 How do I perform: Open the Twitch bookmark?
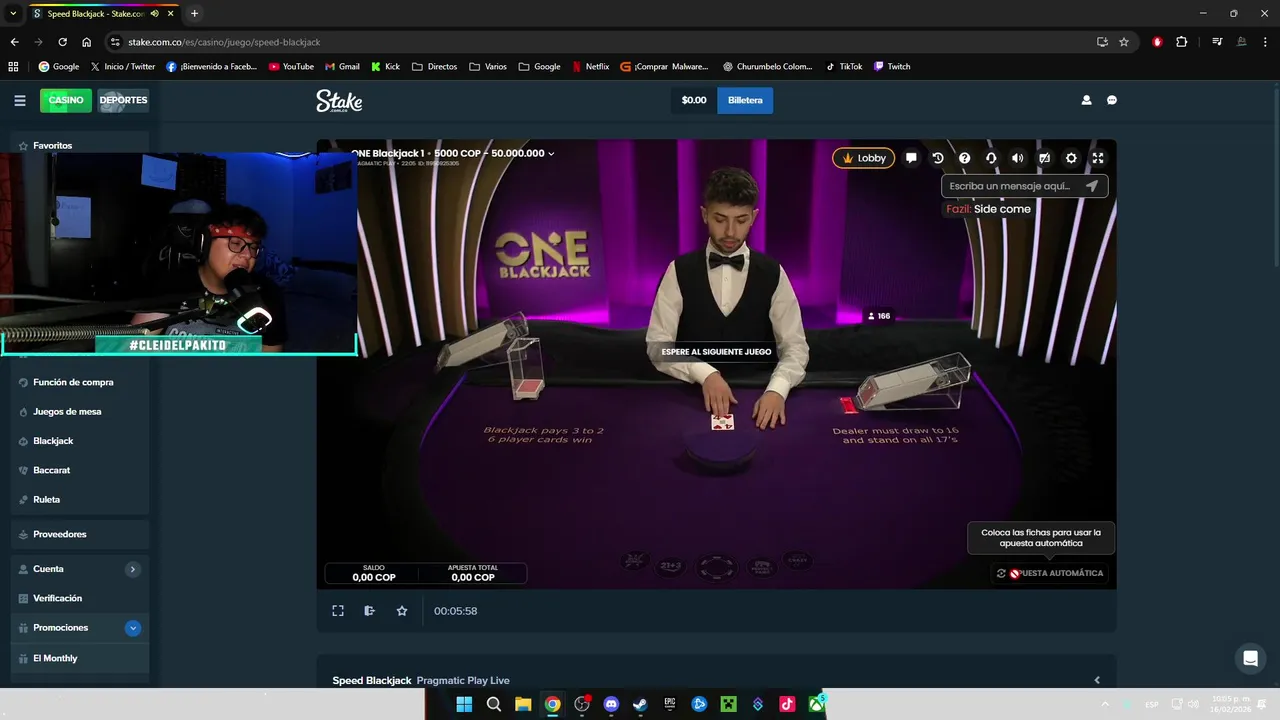(892, 66)
